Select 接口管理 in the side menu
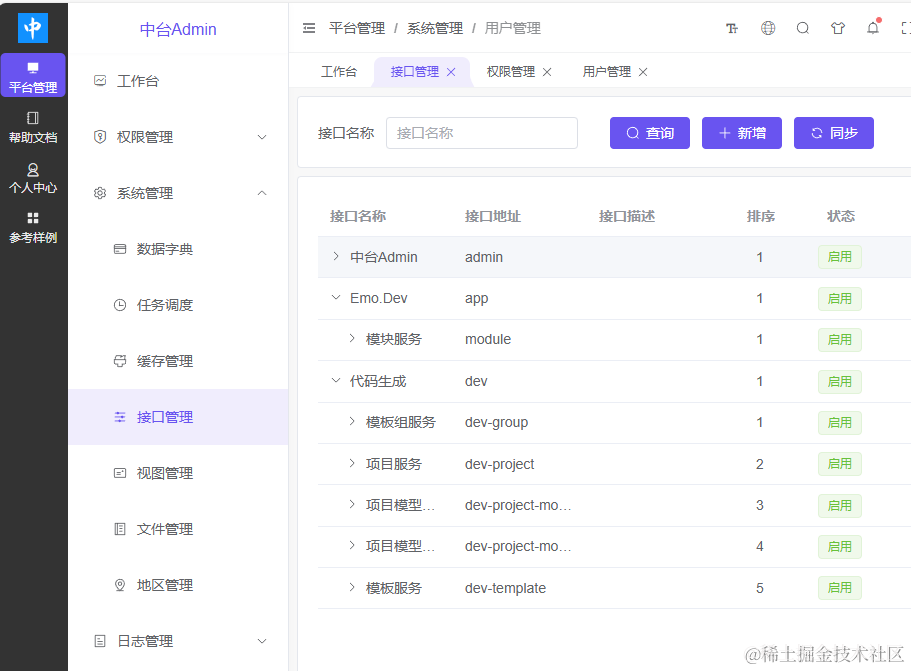 [x=178, y=417]
